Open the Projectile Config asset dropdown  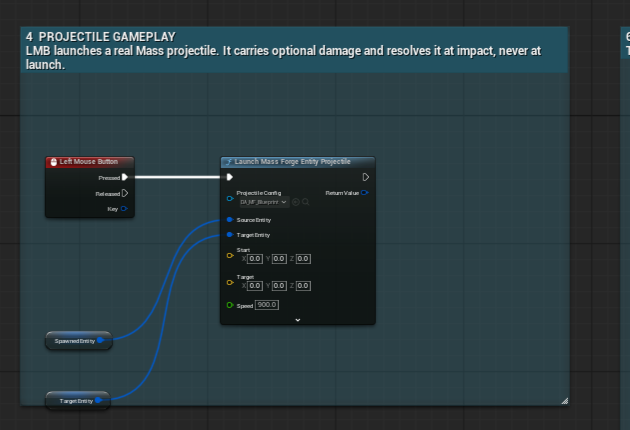coord(264,202)
